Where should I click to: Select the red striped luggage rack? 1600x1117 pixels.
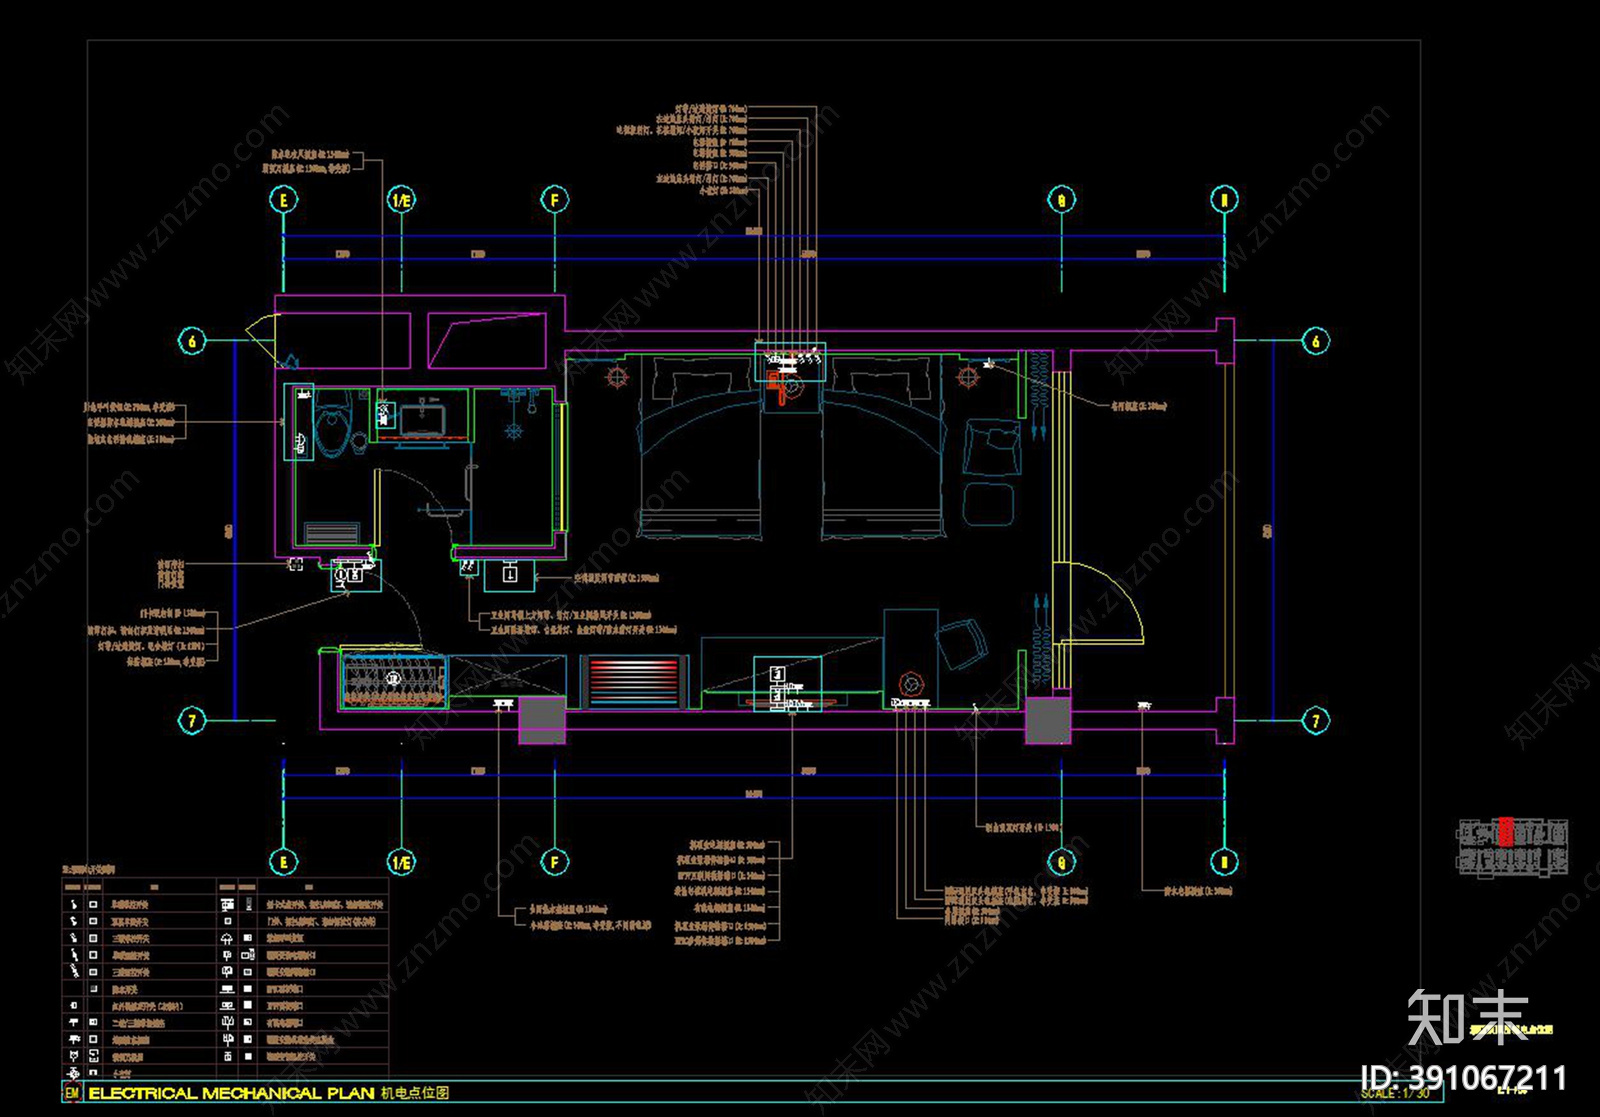coord(634,681)
